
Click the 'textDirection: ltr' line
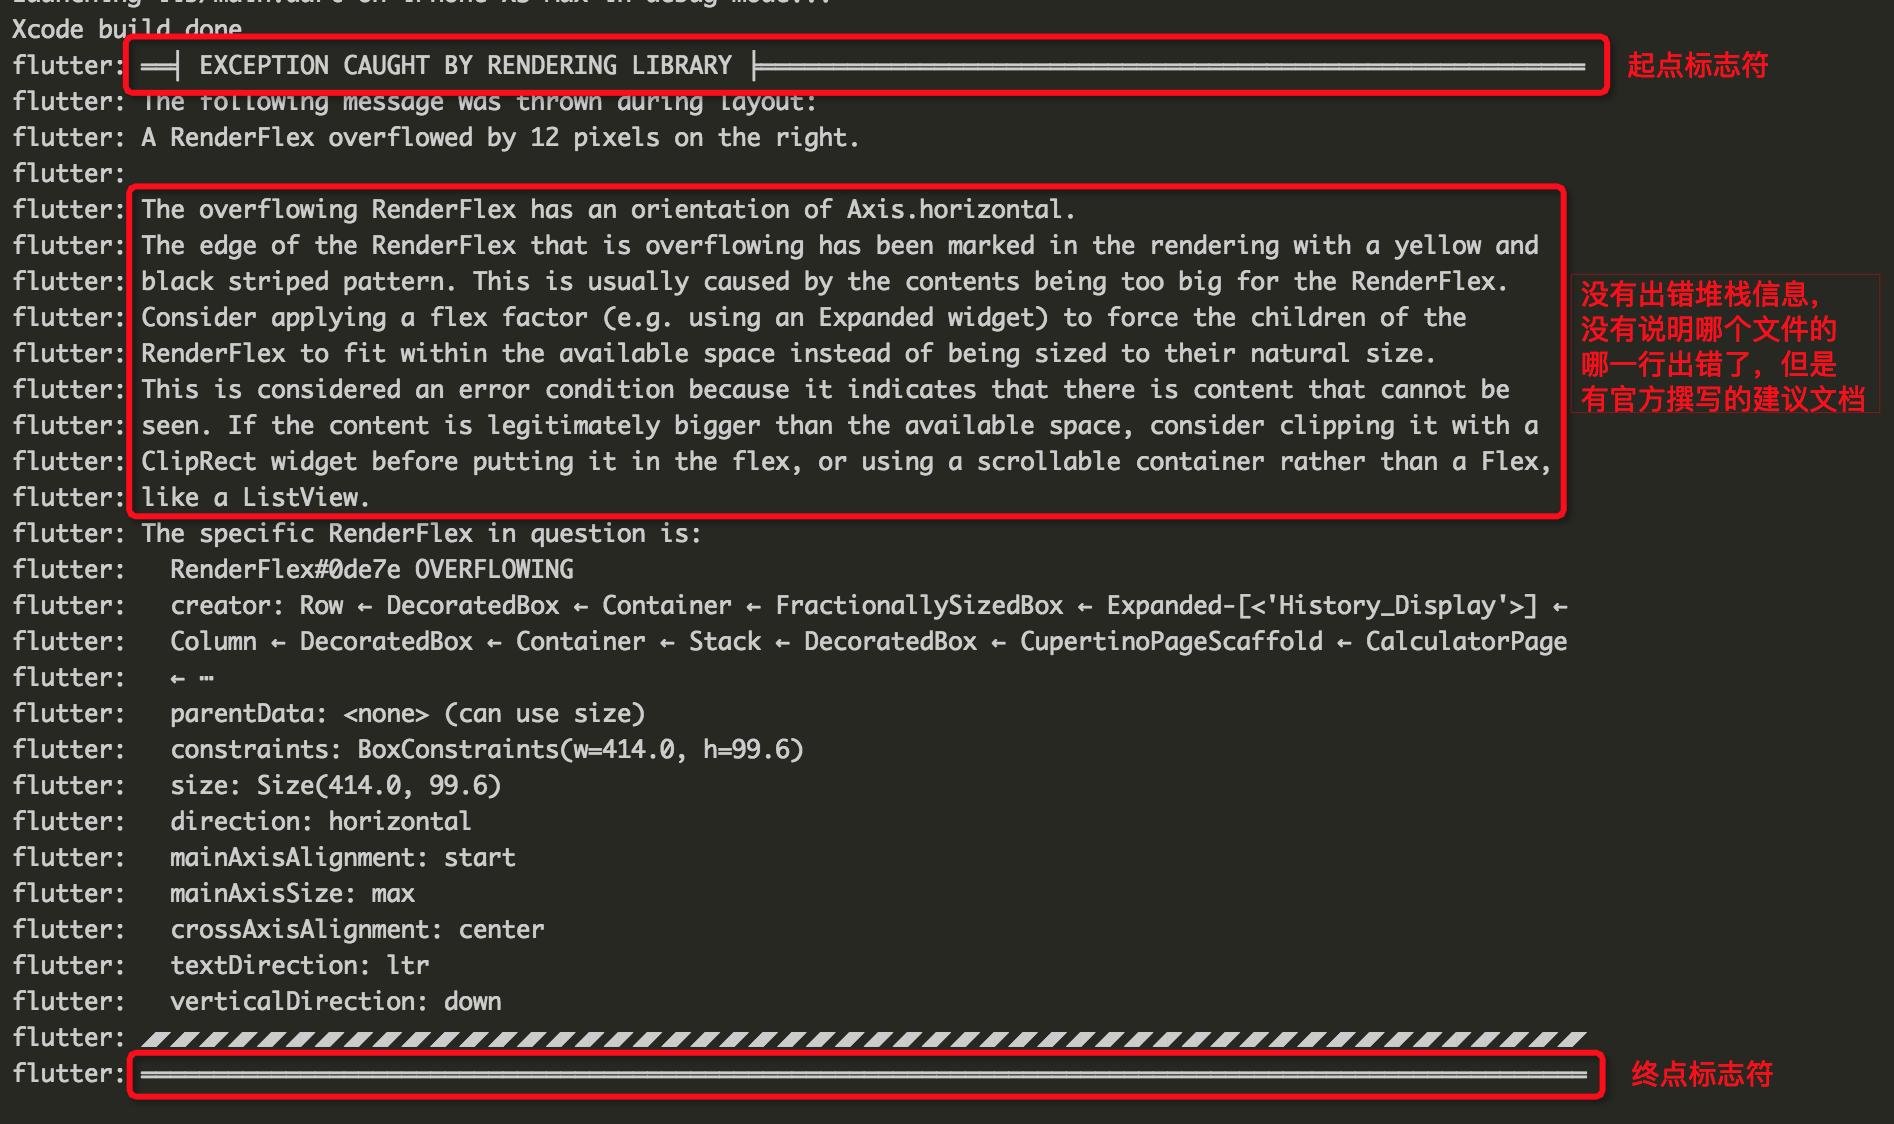299,966
